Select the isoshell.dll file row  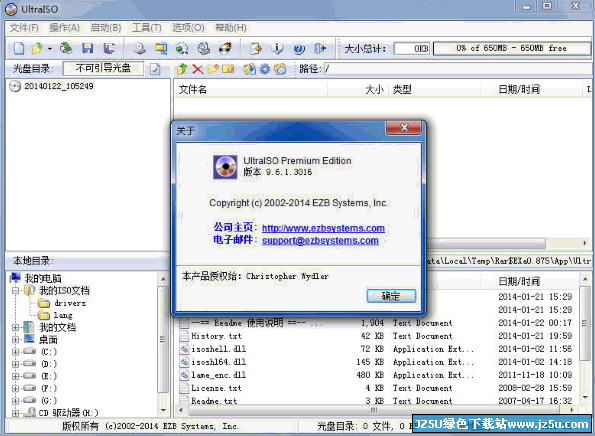378,349
